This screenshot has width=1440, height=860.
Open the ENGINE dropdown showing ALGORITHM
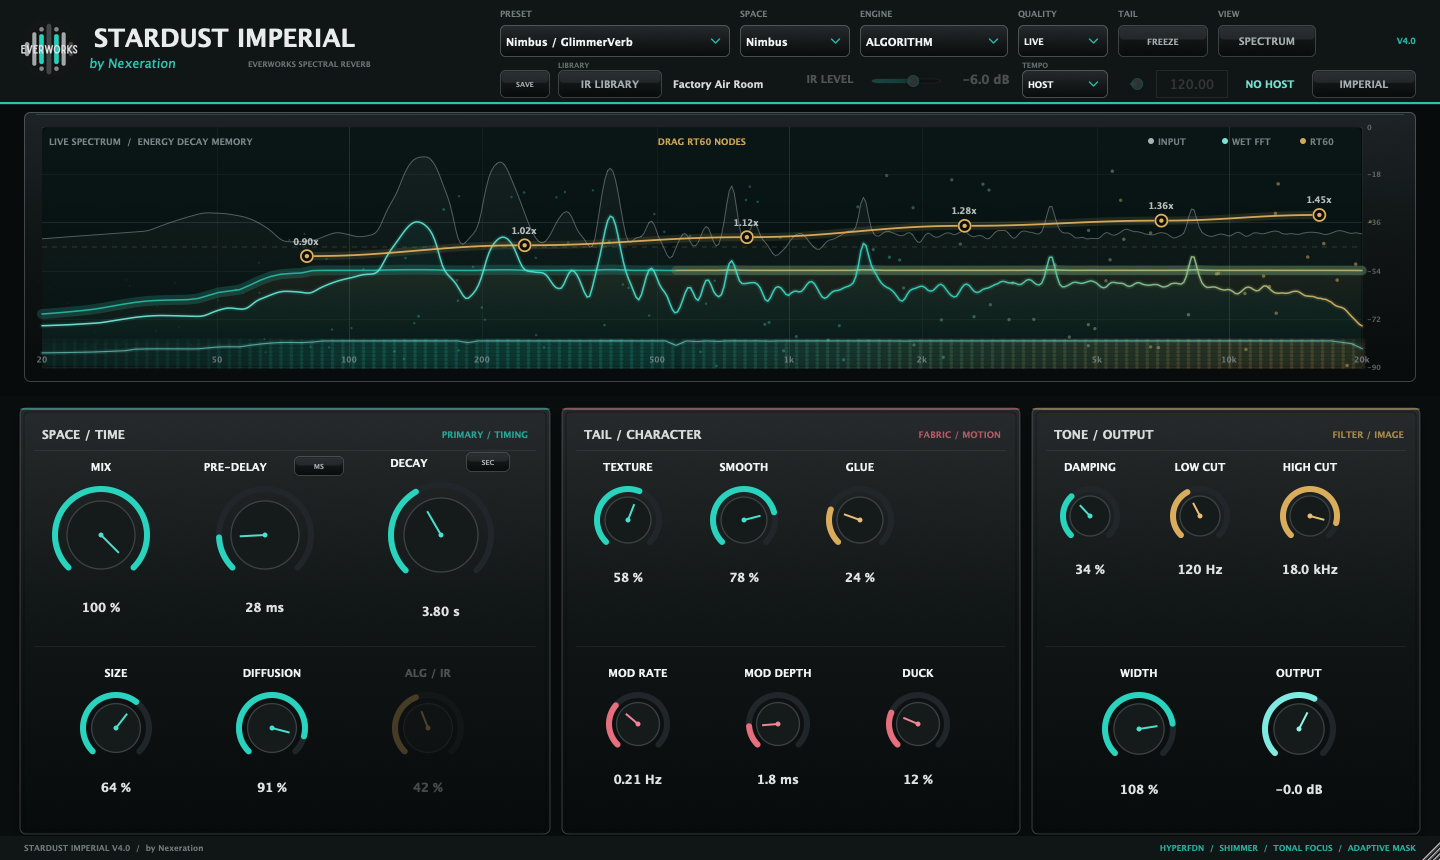934,41
